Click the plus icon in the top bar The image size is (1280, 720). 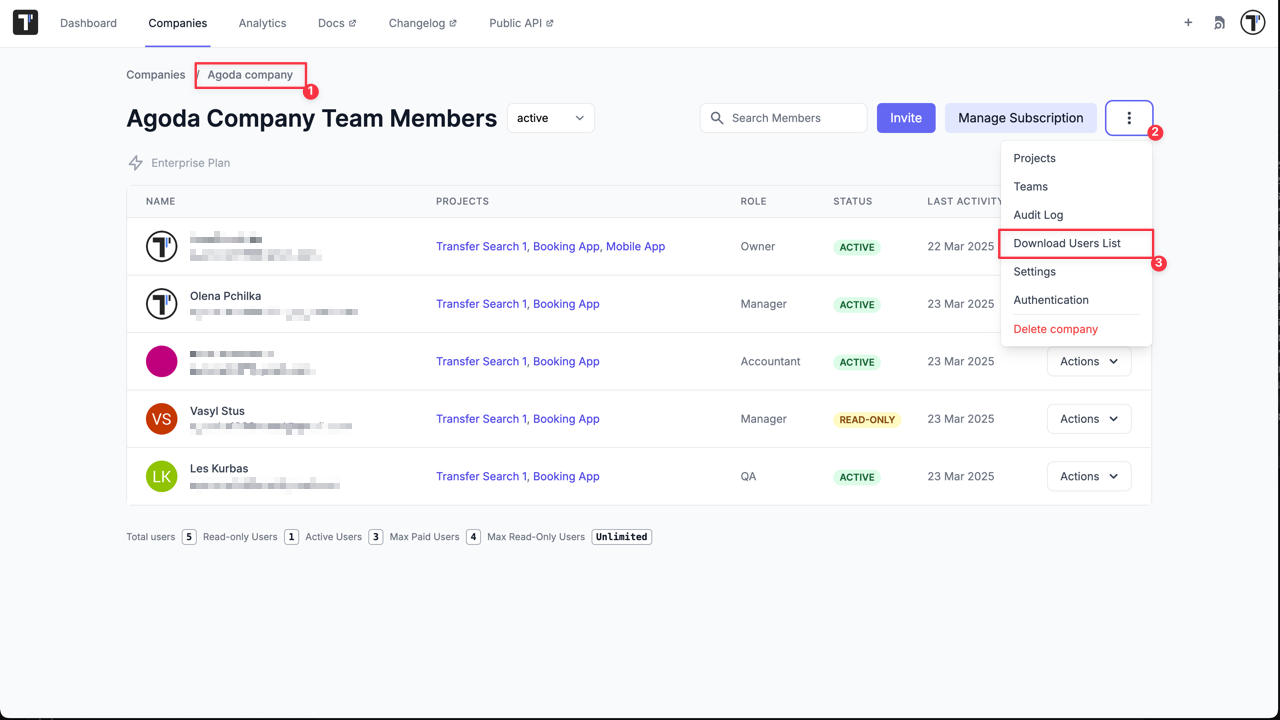[x=1188, y=22]
